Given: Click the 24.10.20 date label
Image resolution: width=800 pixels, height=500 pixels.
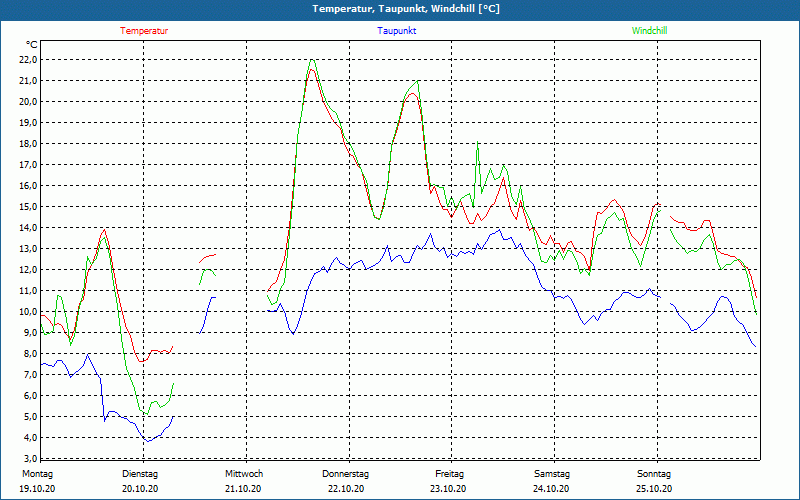Looking at the screenshot, I should point(551,489).
